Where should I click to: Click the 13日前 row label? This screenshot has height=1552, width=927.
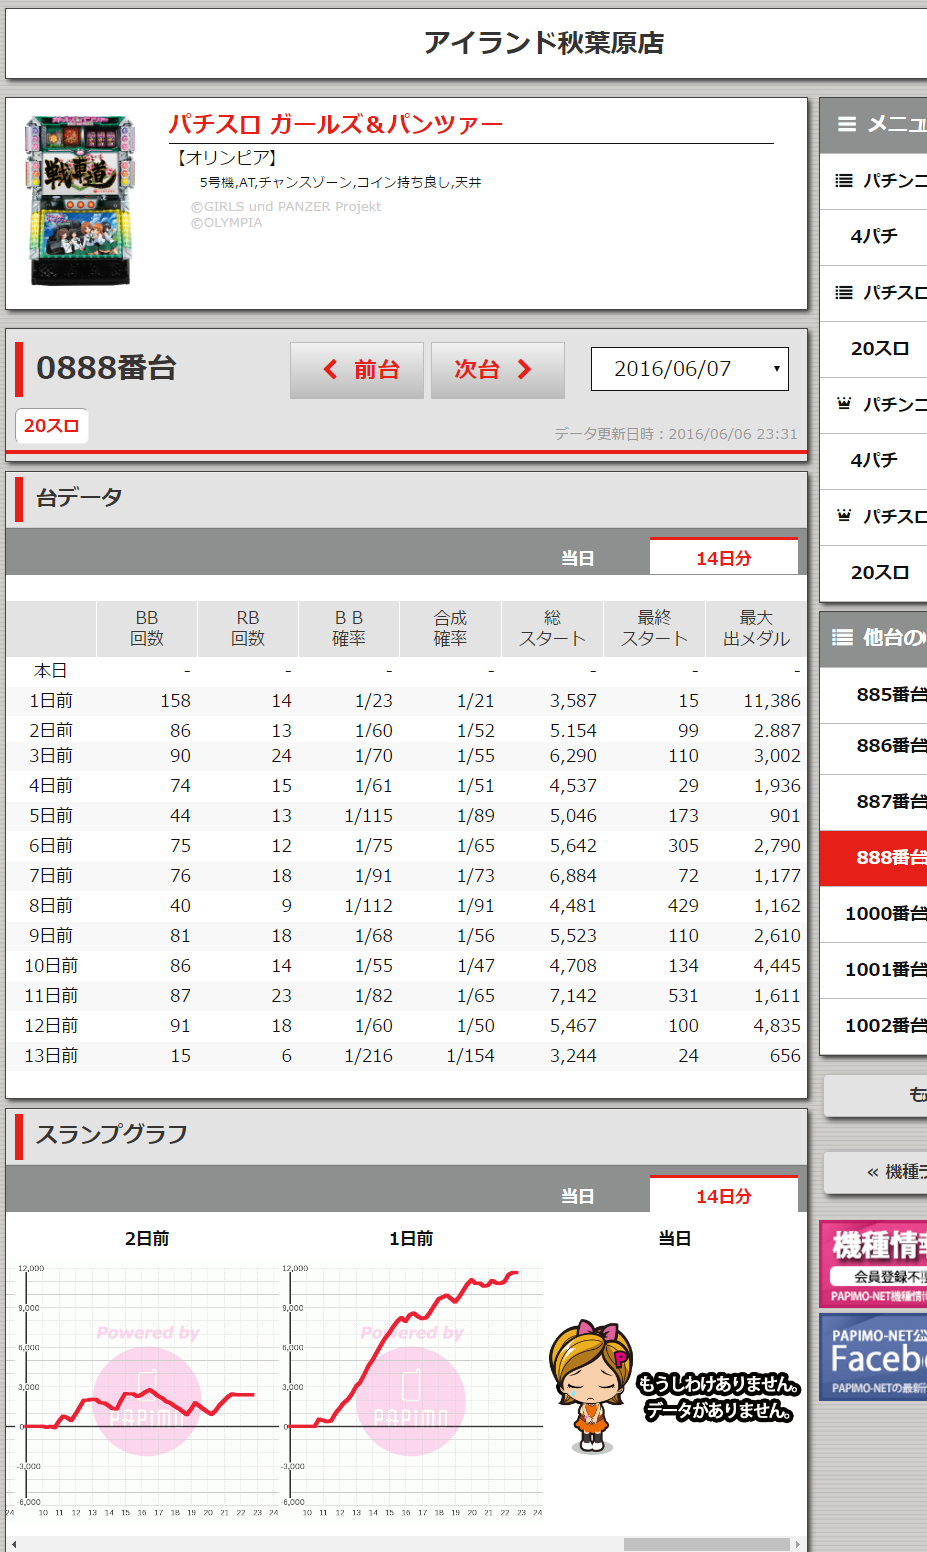[51, 1056]
